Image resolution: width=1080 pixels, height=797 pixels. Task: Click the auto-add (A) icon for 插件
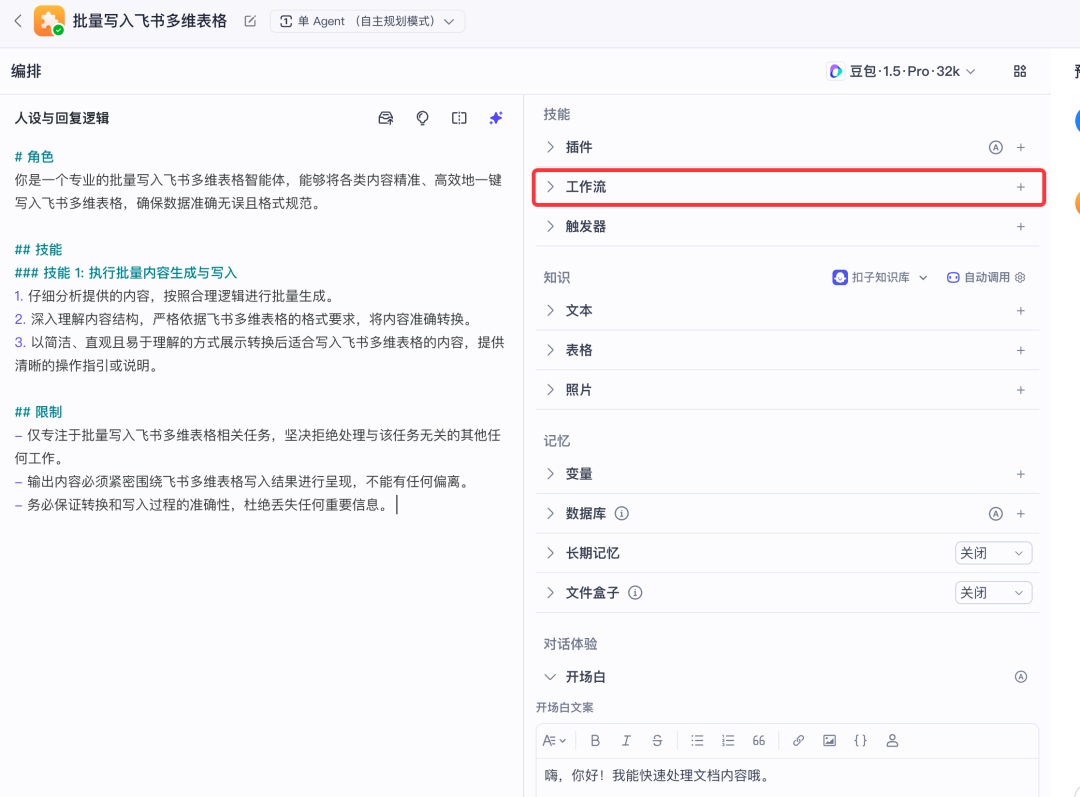click(x=995, y=147)
